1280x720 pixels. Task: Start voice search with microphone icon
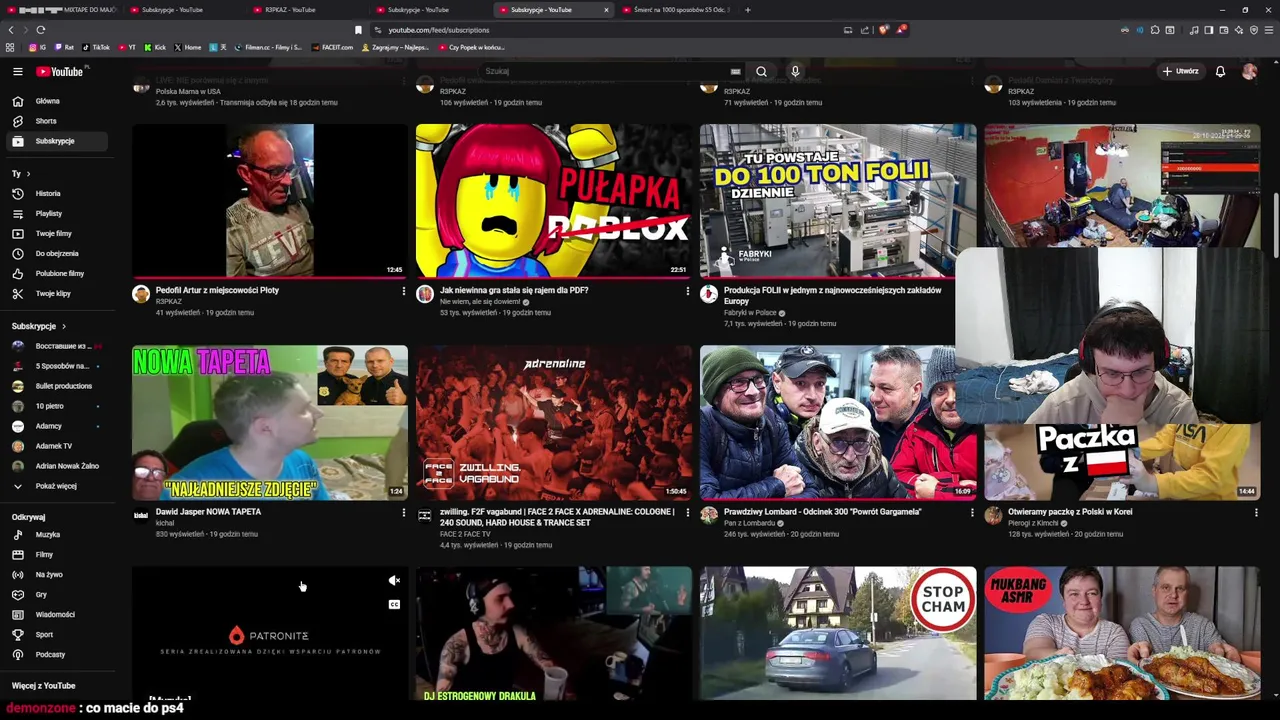click(795, 71)
